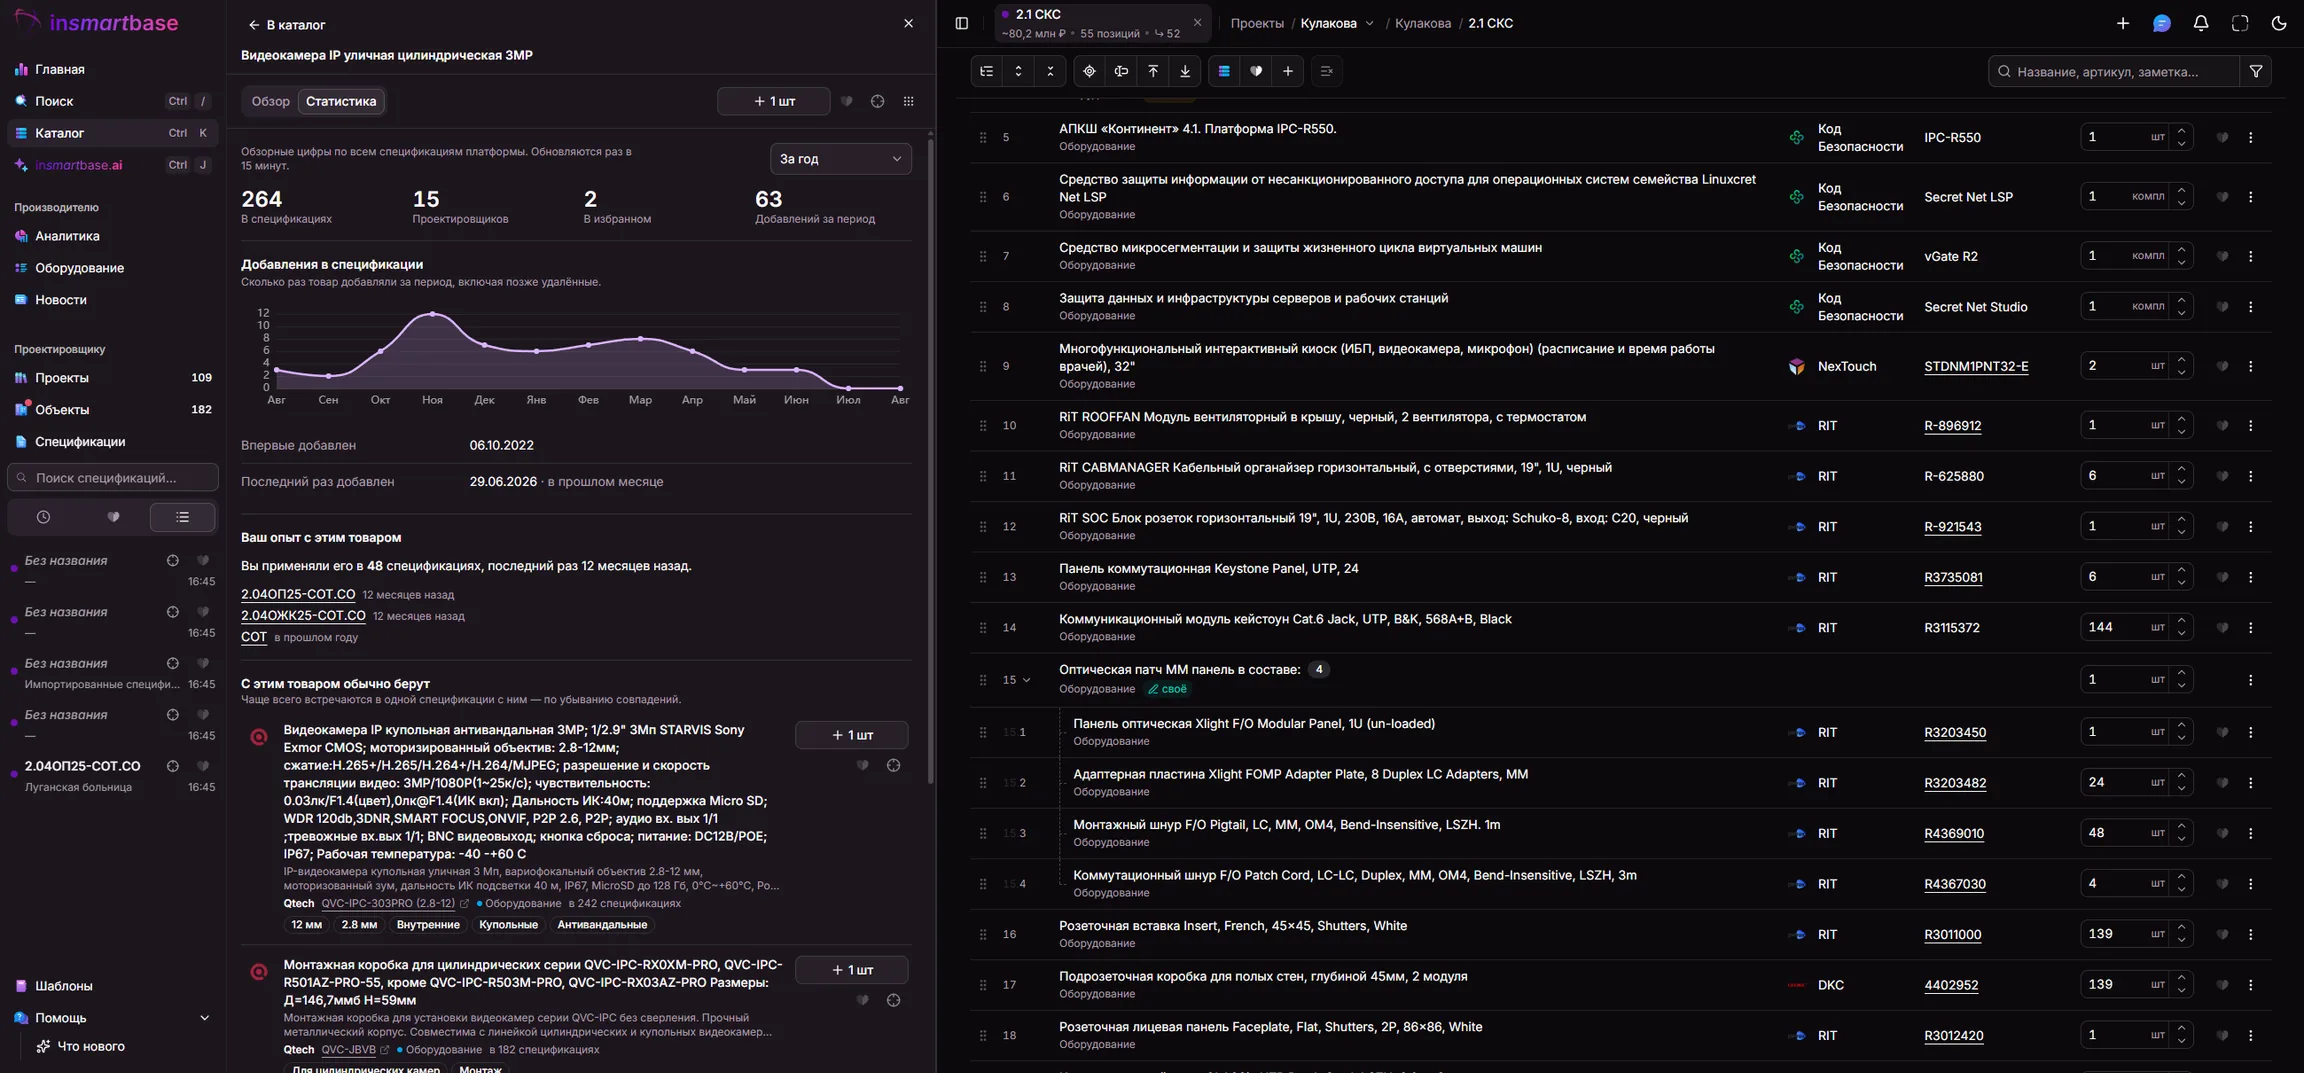Viewport: 2304px width, 1073px height.
Task: Click the product panel vertical scrollbar
Action: pyautogui.click(x=931, y=460)
